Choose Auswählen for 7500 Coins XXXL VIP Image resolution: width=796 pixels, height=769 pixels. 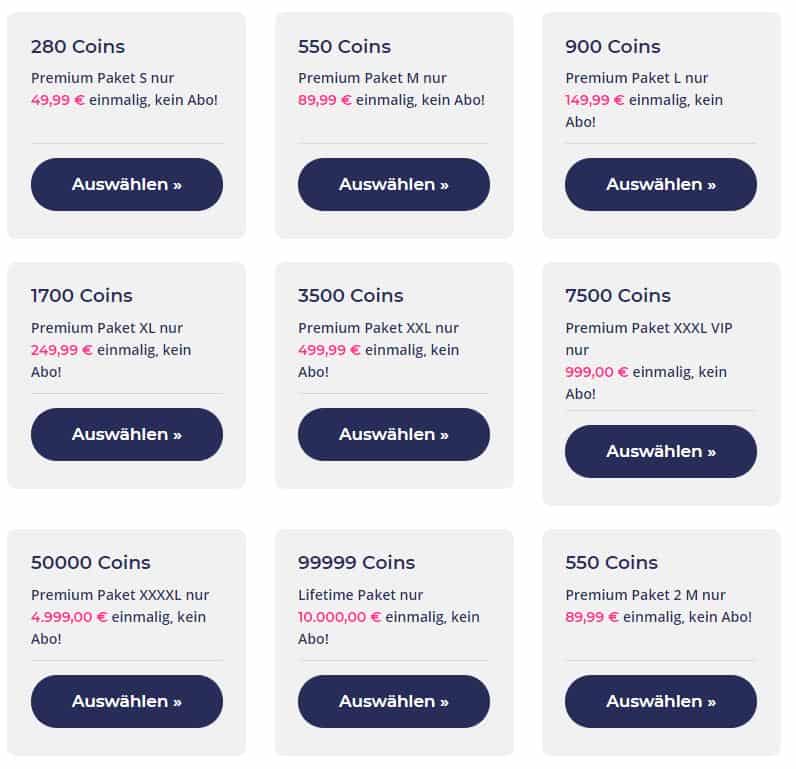pos(661,451)
